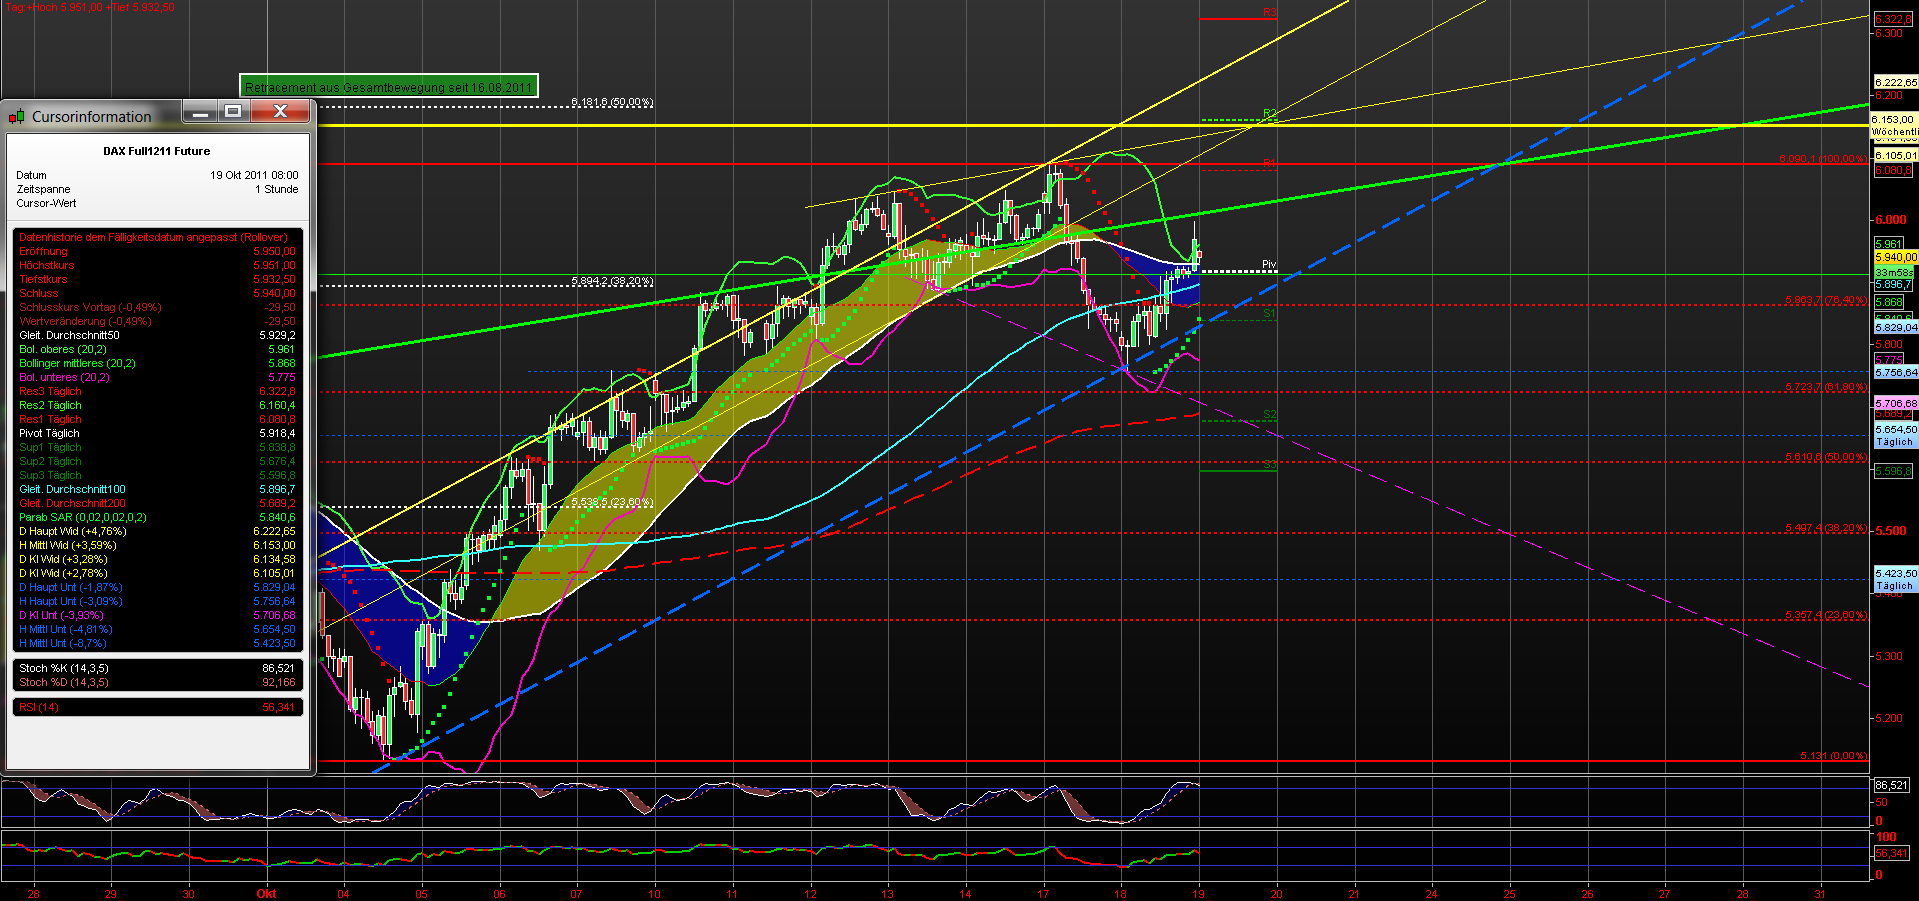The image size is (1919, 901).
Task: Select the "Gleit. Durchschnitt50" indicator row
Action: (71, 335)
